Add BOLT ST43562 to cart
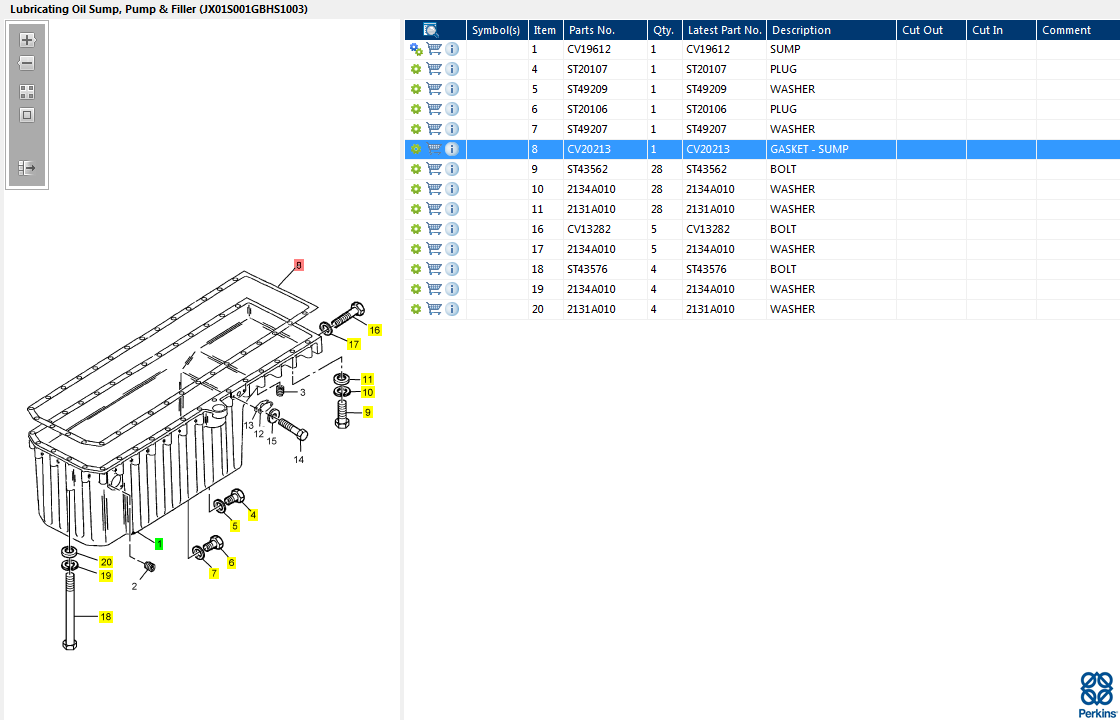This screenshot has height=720, width=1120. (x=434, y=169)
